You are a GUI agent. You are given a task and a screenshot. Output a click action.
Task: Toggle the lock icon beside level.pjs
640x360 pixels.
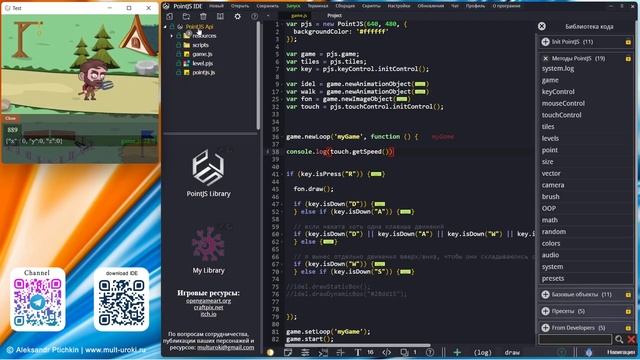tap(179, 63)
